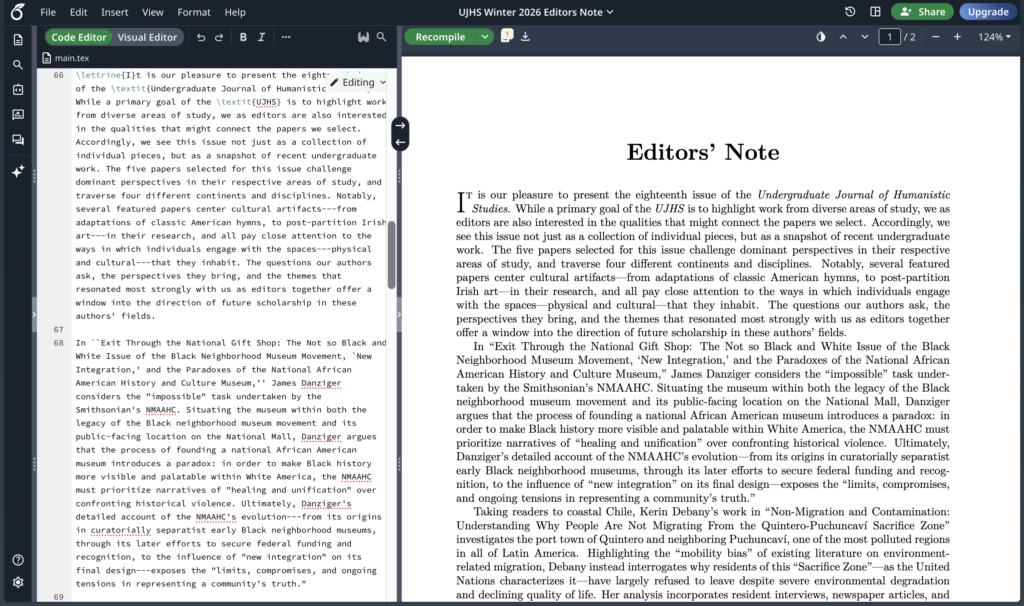Change the editor layout icon
Image resolution: width=1024 pixels, height=606 pixels.
(875, 12)
